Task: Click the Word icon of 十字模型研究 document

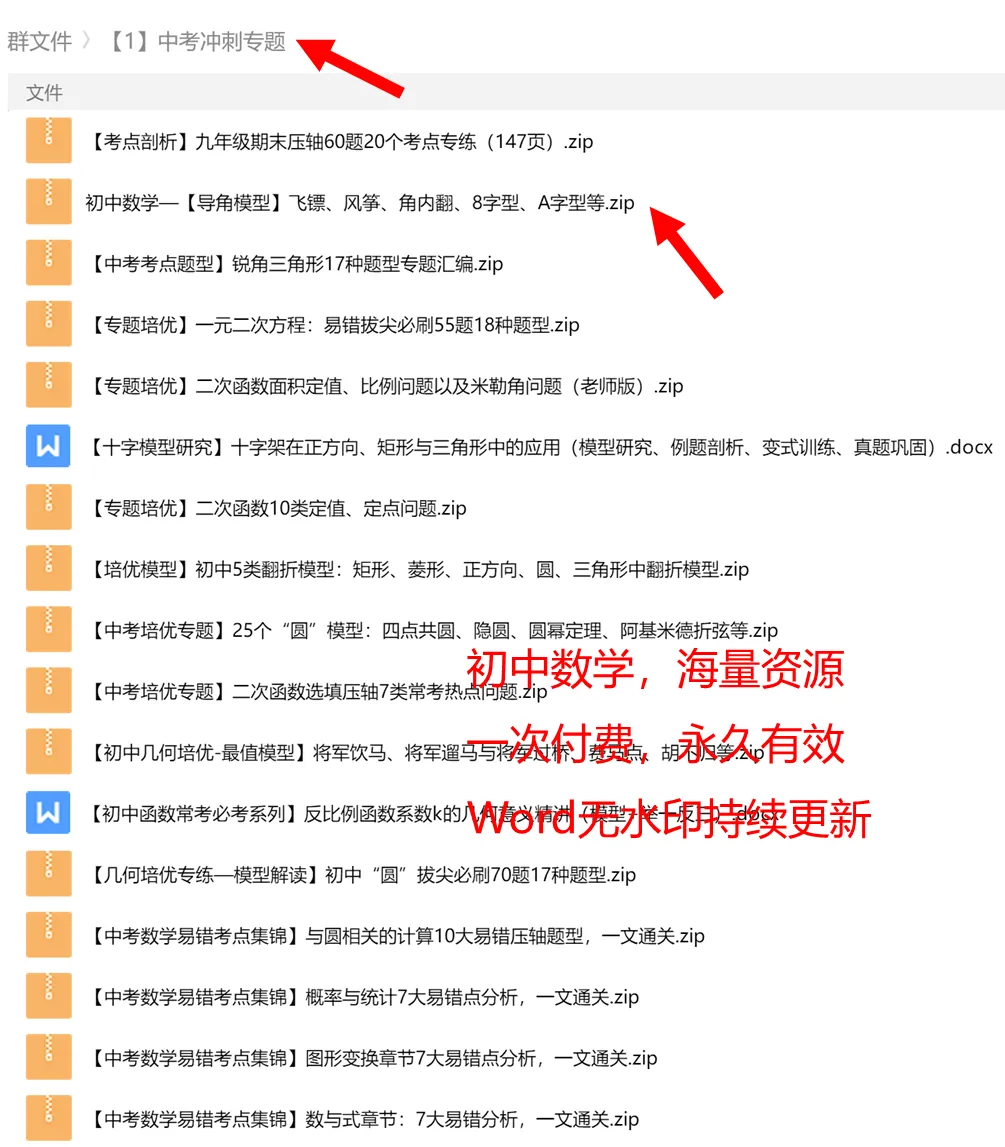Action: click(49, 446)
